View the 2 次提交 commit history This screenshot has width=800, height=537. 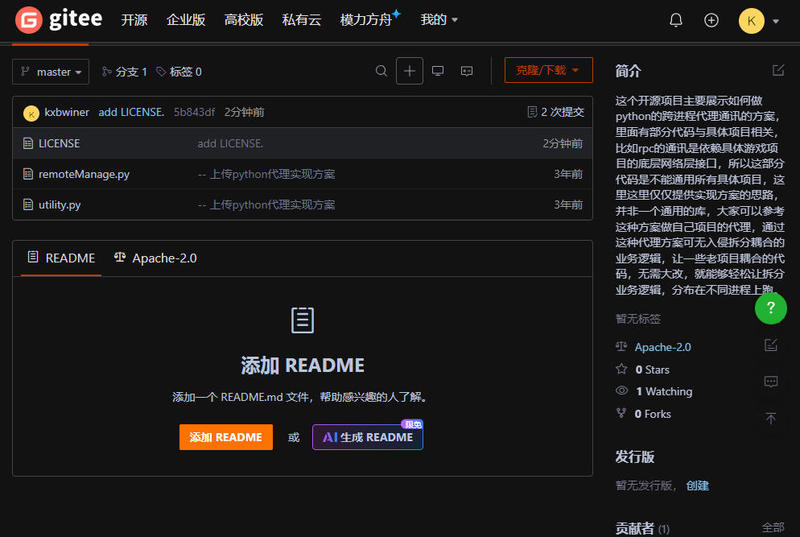point(555,112)
